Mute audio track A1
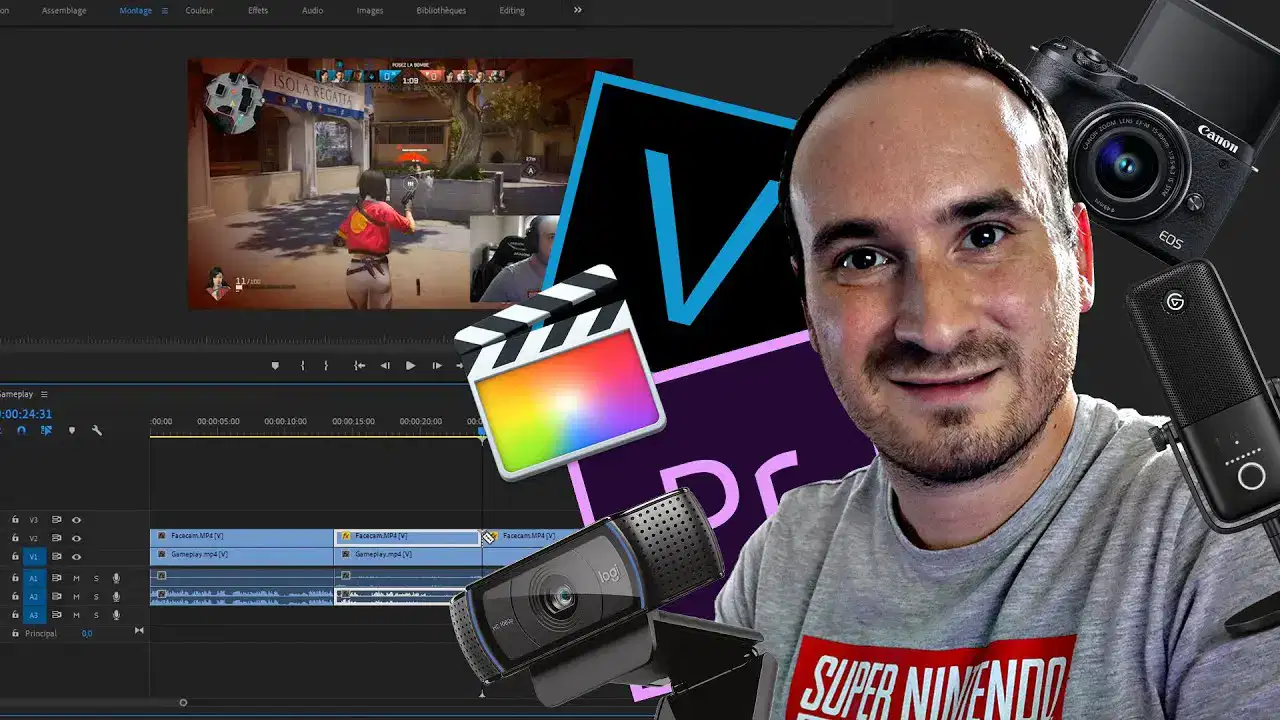Image resolution: width=1280 pixels, height=720 pixels. [x=76, y=578]
